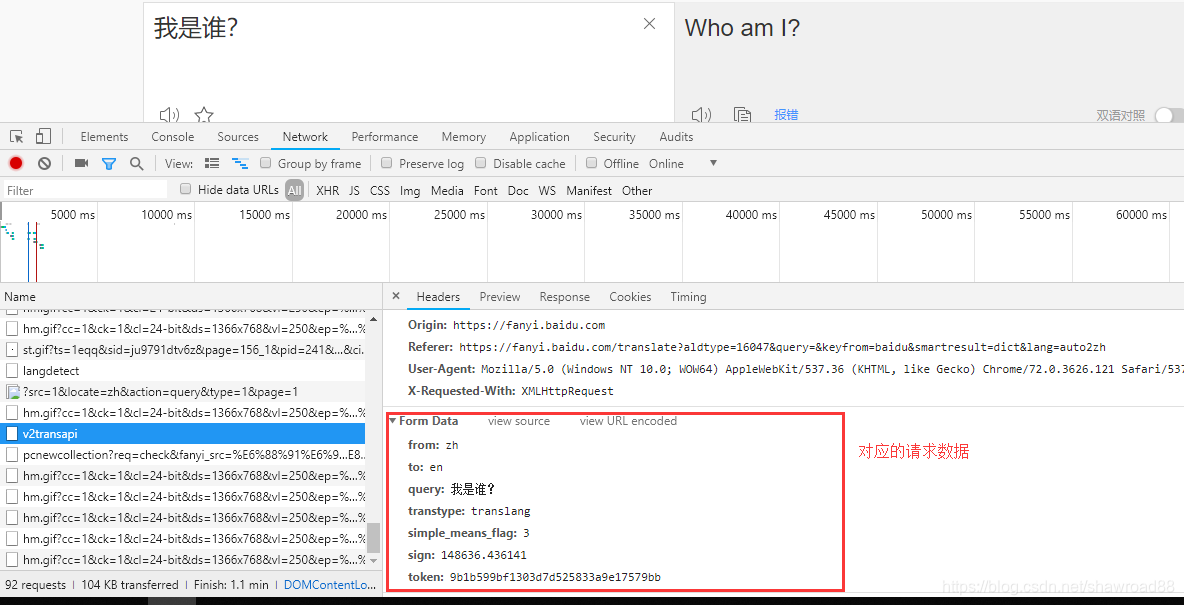This screenshot has height=605, width=1184.
Task: Switch to large request rows view icon
Action: [x=212, y=163]
